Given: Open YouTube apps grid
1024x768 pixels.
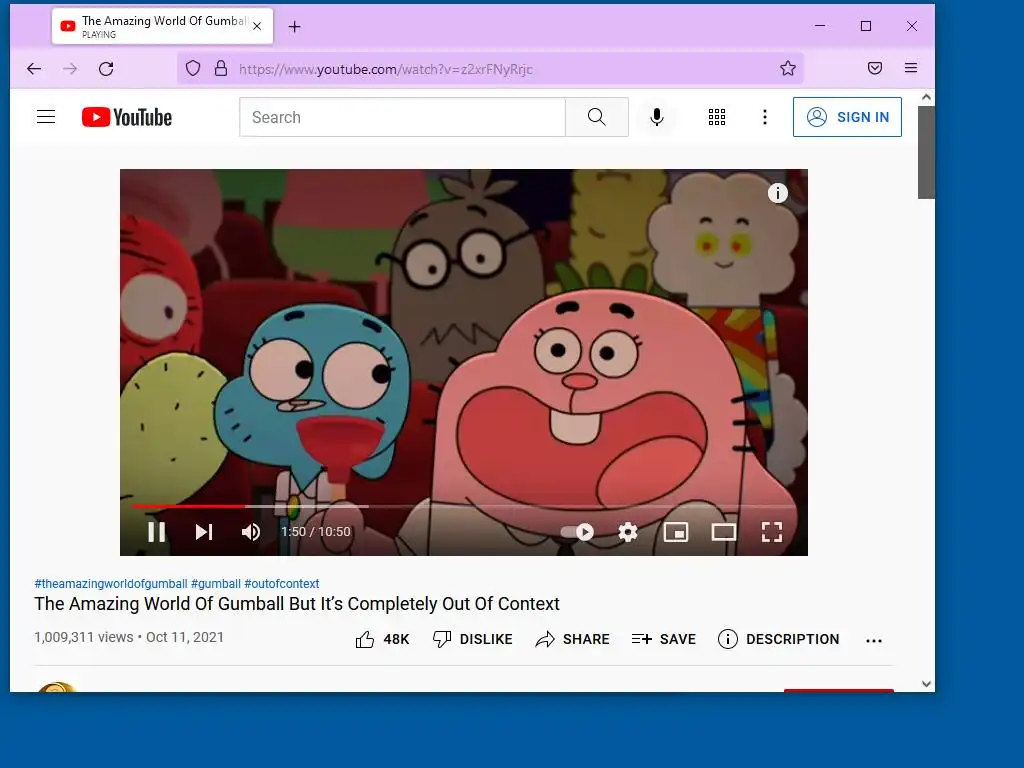Looking at the screenshot, I should point(717,117).
